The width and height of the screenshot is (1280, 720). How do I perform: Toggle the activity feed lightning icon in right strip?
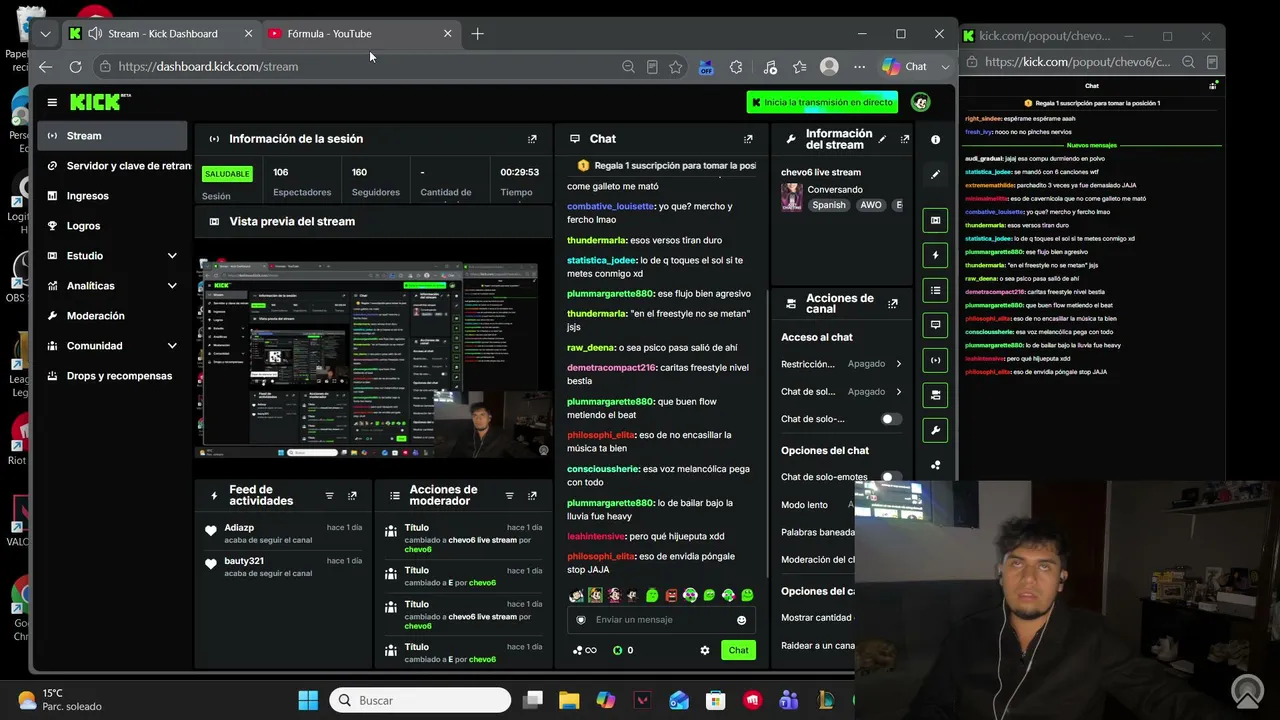[935, 255]
